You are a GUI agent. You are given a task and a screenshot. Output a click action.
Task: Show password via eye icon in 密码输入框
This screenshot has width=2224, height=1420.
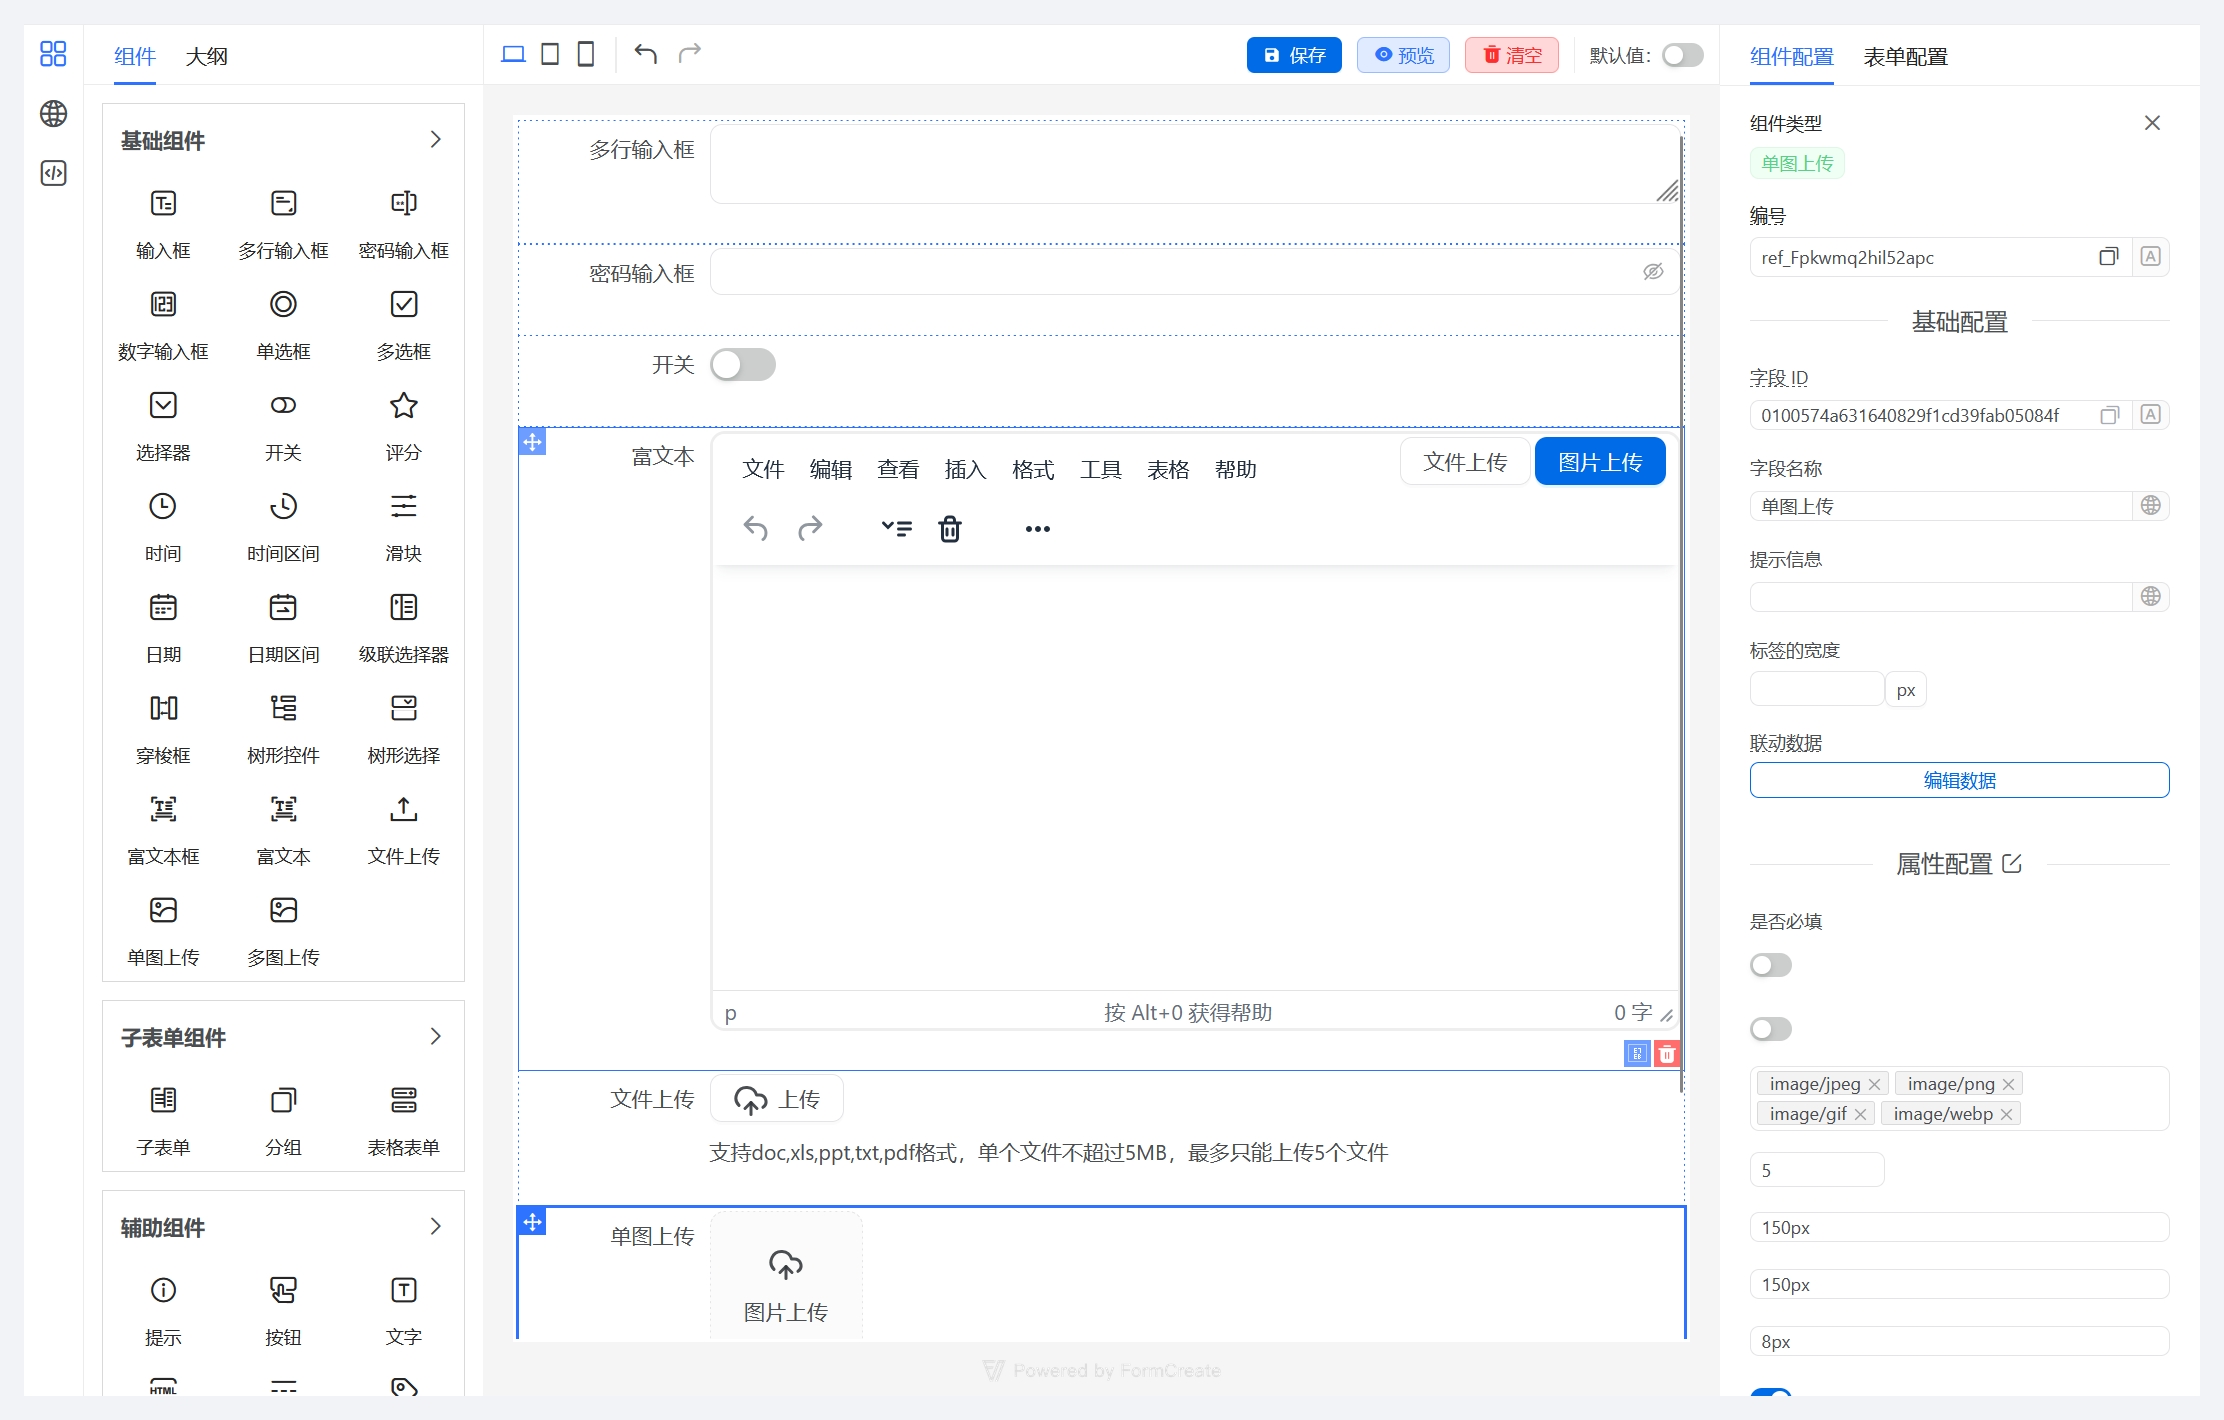click(x=1653, y=272)
